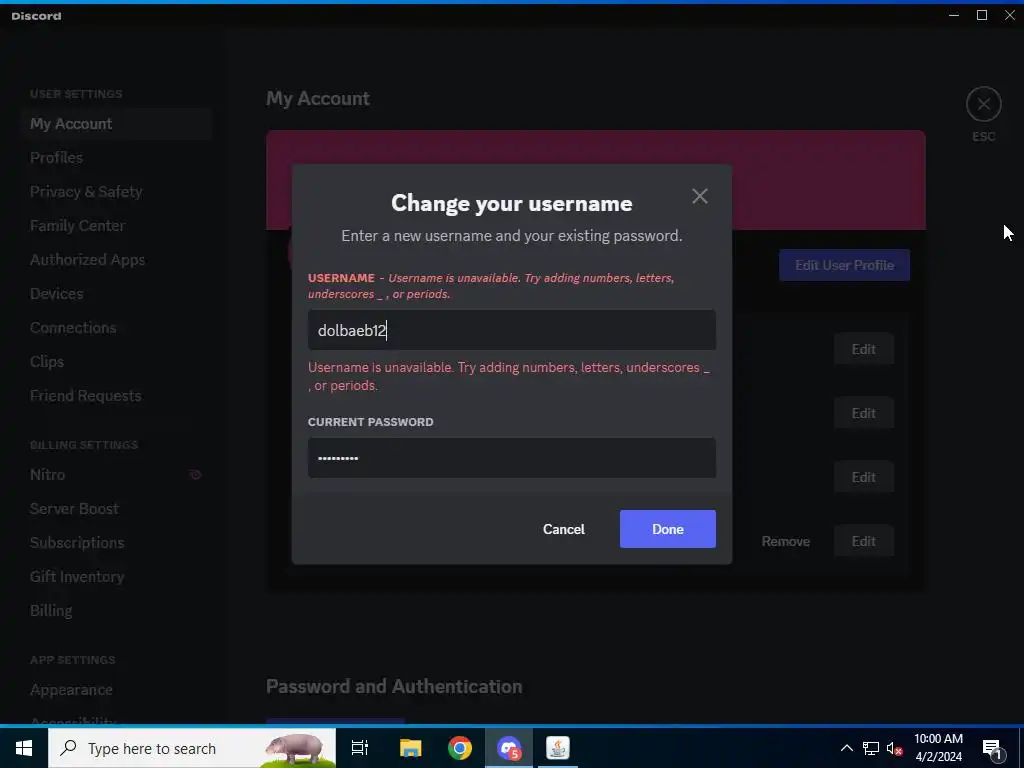
Task: Open Authorized Apps
Action: 116,259
